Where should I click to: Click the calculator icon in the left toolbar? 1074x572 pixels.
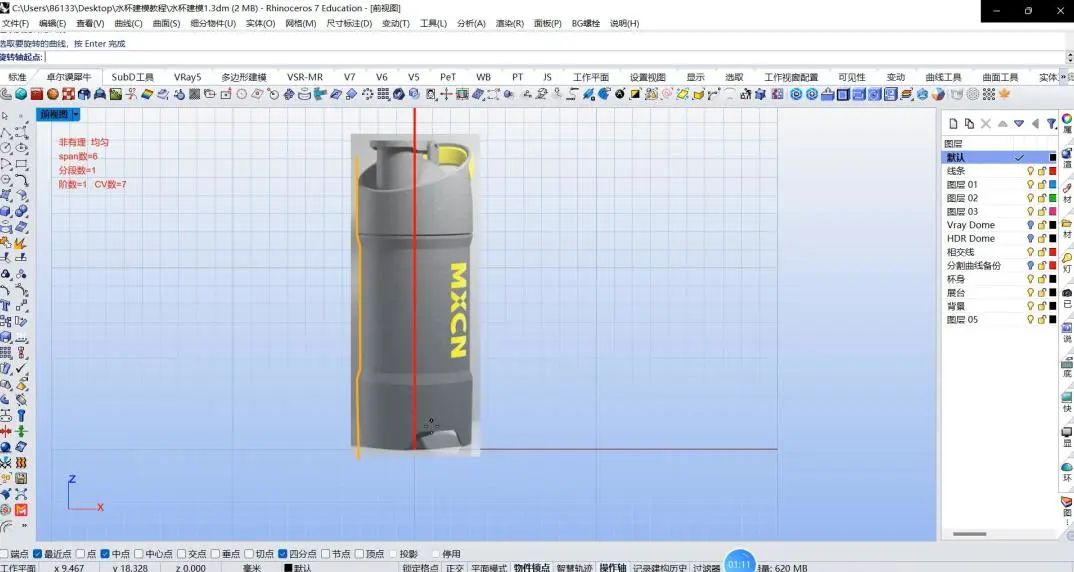pyautogui.click(x=21, y=478)
